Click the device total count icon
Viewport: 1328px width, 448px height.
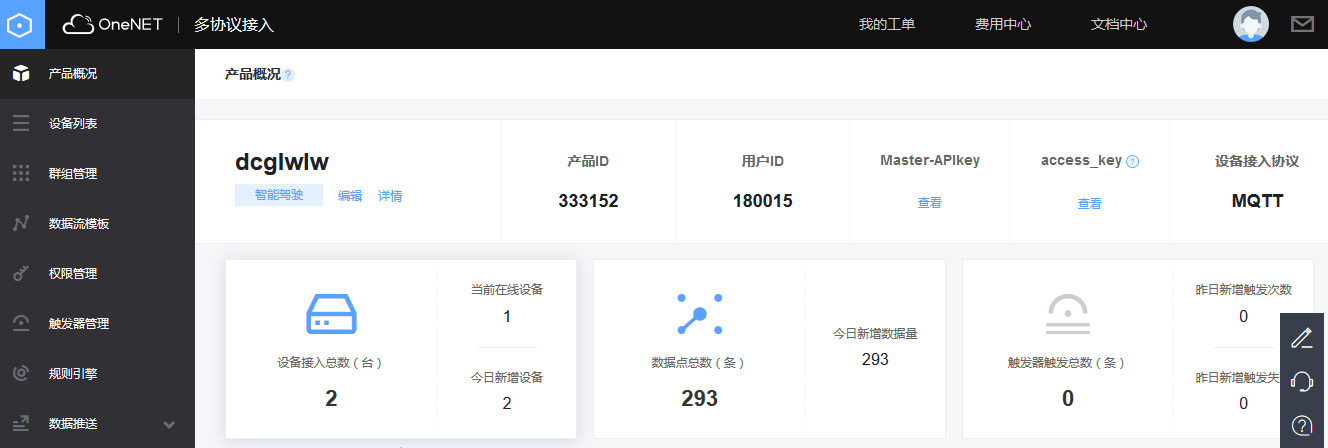(331, 314)
